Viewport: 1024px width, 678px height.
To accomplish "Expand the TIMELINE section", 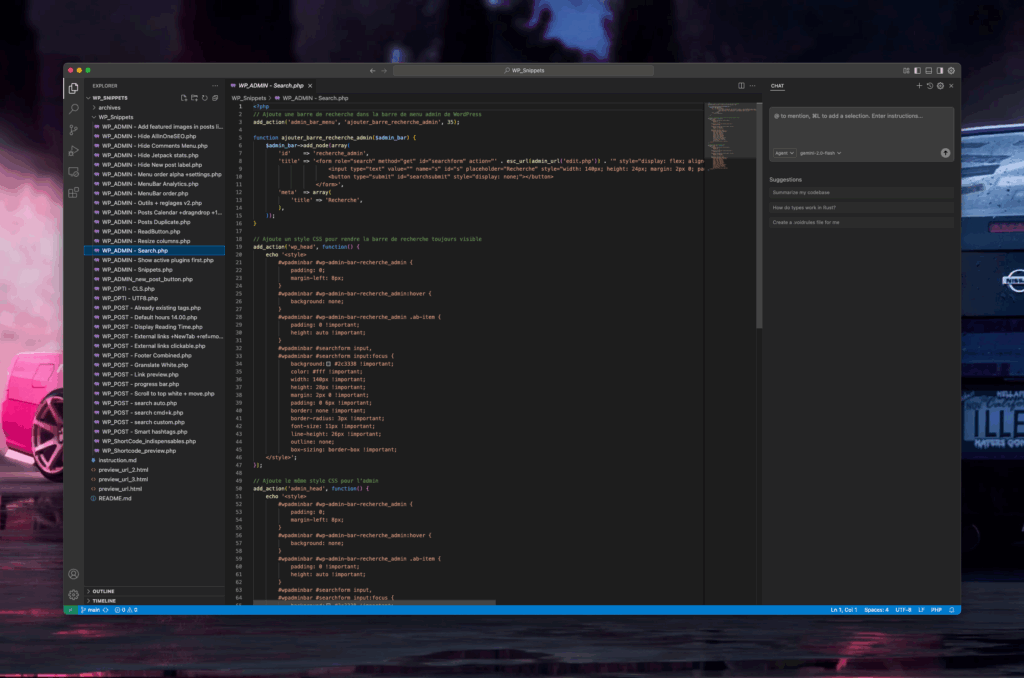I will (154, 601).
